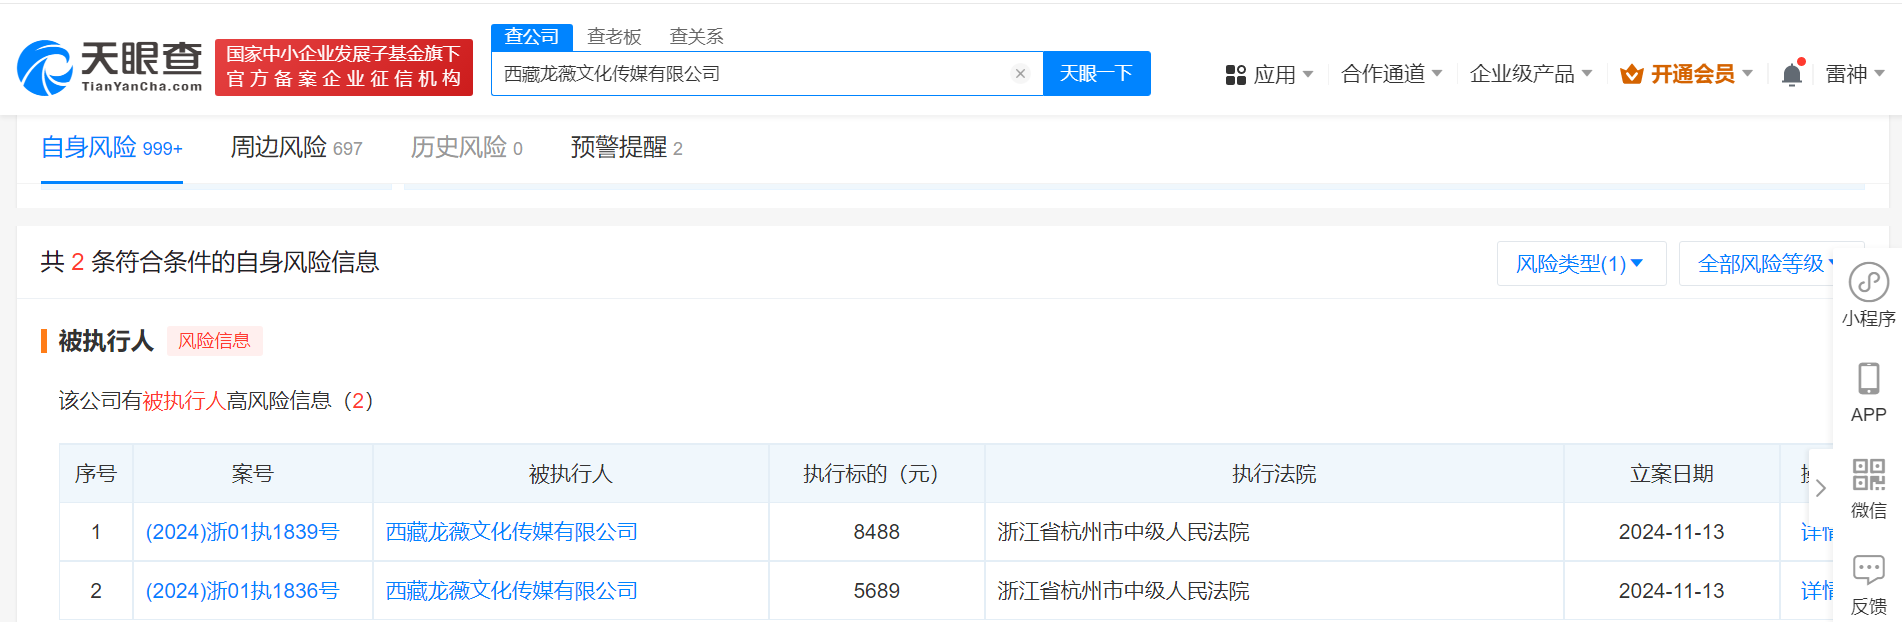Open the 风险类型(1) filter dropdown
Screen dimensions: 1902x622
pos(1581,263)
